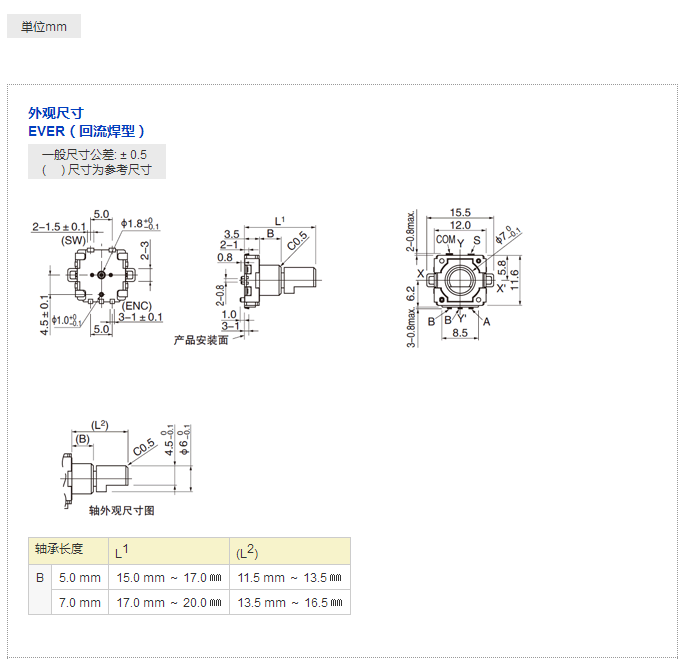Select the 外观尺寸 heading

(55, 113)
